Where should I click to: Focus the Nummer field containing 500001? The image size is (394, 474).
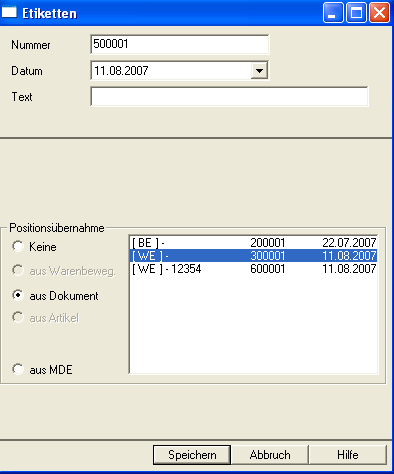pos(180,44)
